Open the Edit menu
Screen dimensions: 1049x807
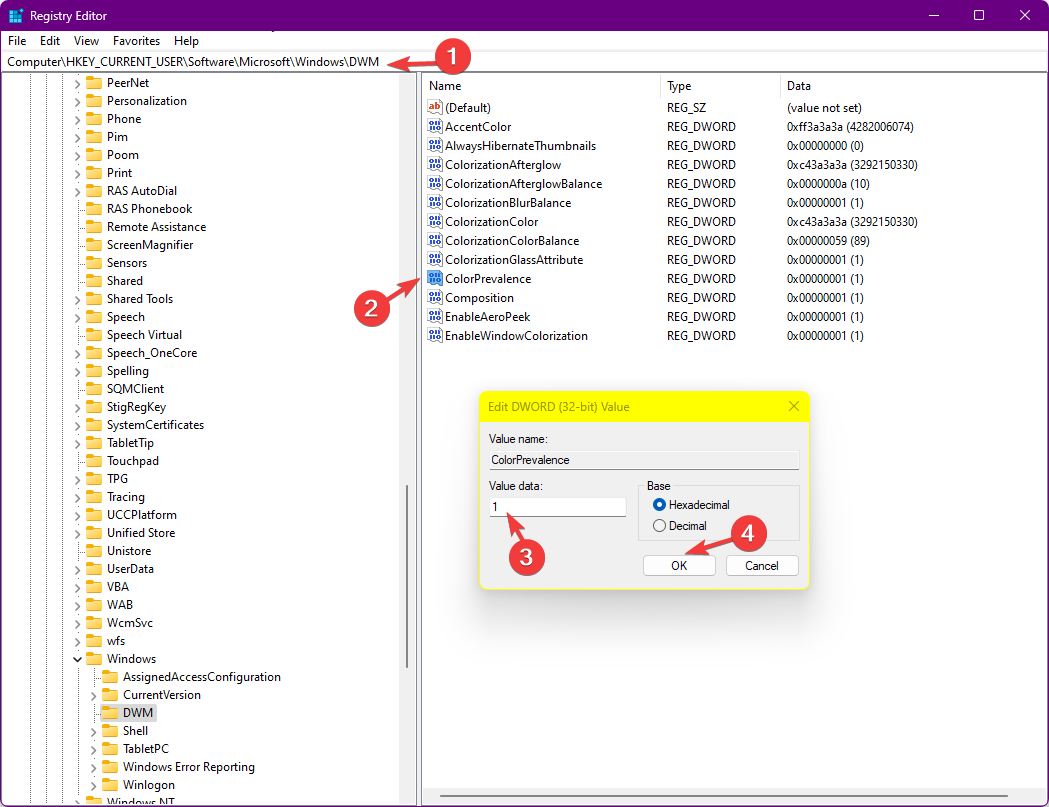[x=49, y=41]
